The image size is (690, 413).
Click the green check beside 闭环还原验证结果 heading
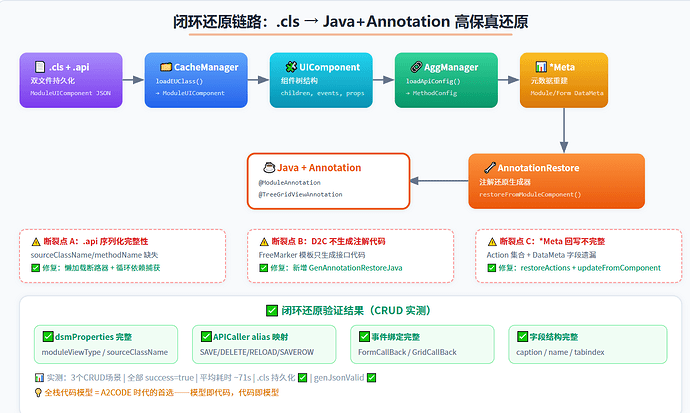point(272,311)
